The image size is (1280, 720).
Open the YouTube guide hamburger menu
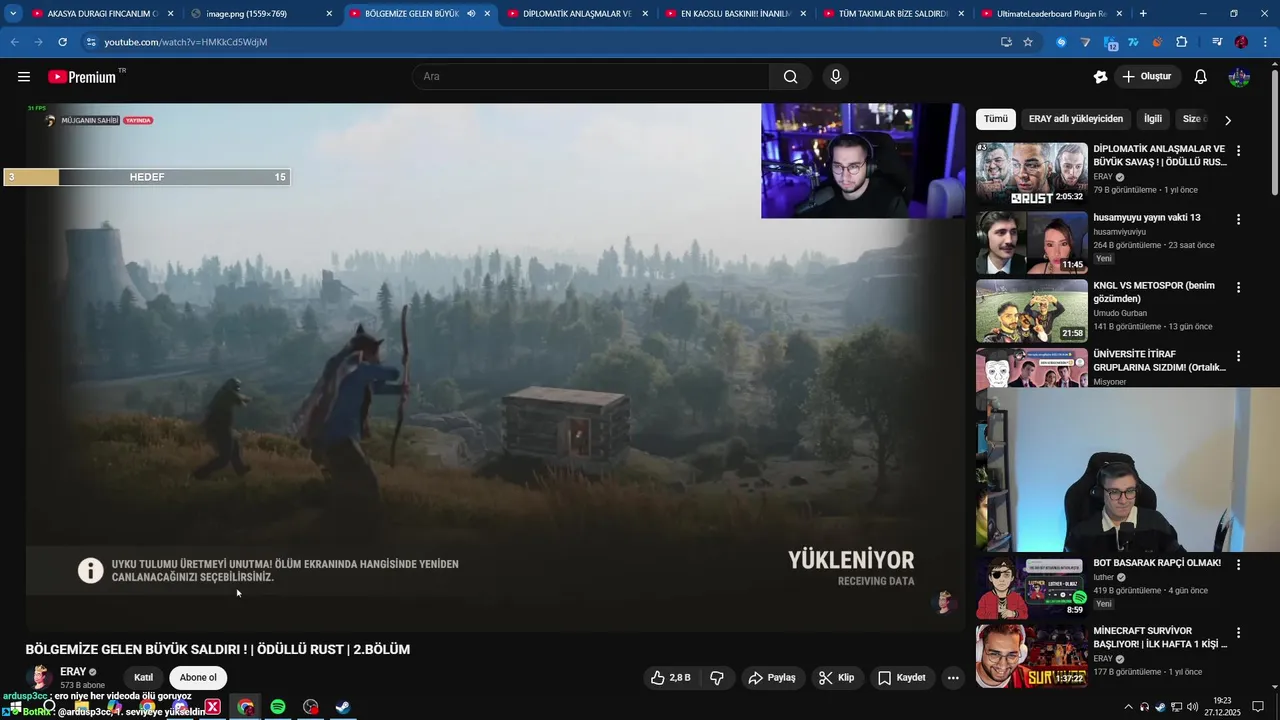(x=24, y=77)
